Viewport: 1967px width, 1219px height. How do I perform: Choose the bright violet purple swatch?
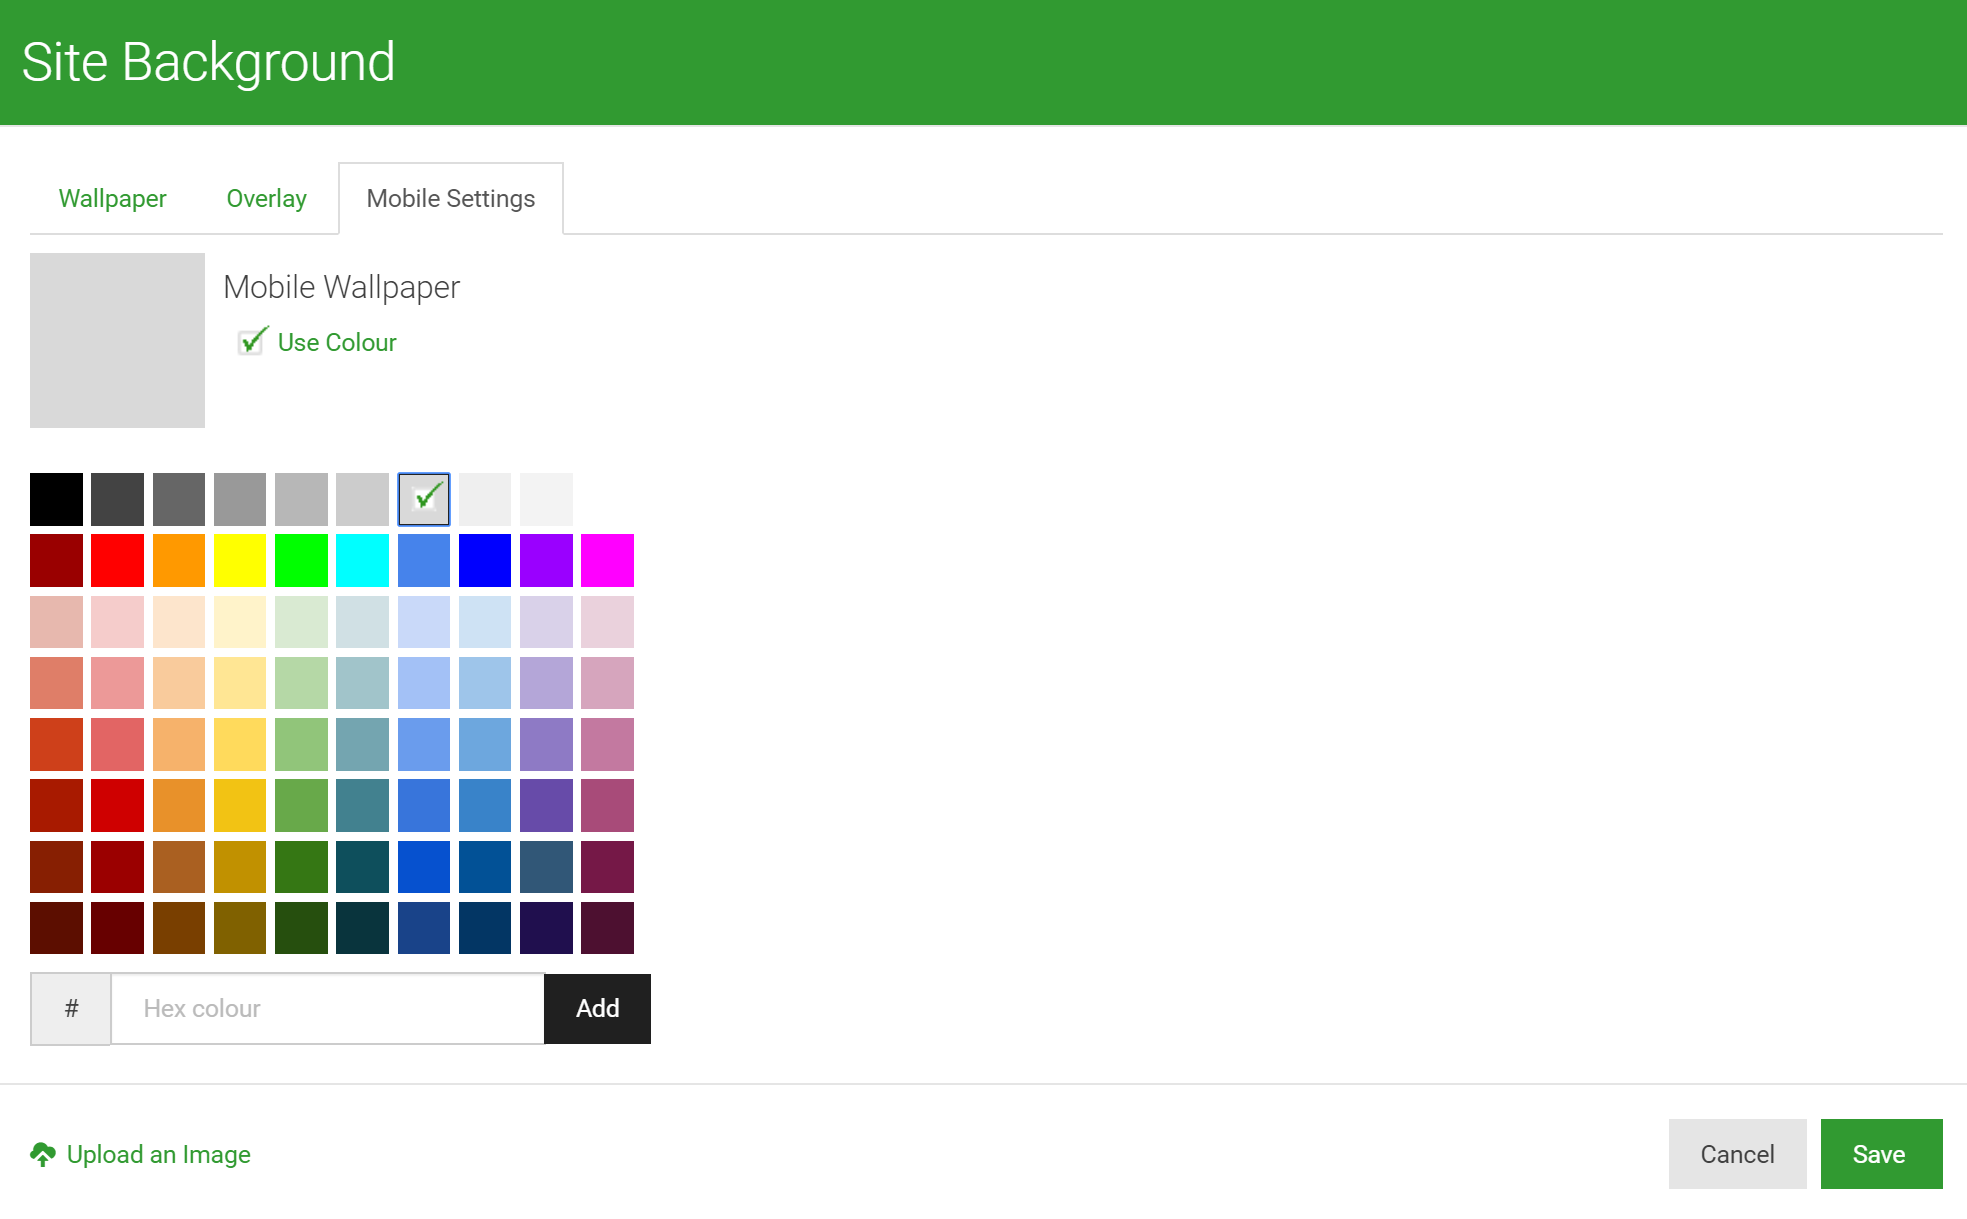click(x=546, y=560)
